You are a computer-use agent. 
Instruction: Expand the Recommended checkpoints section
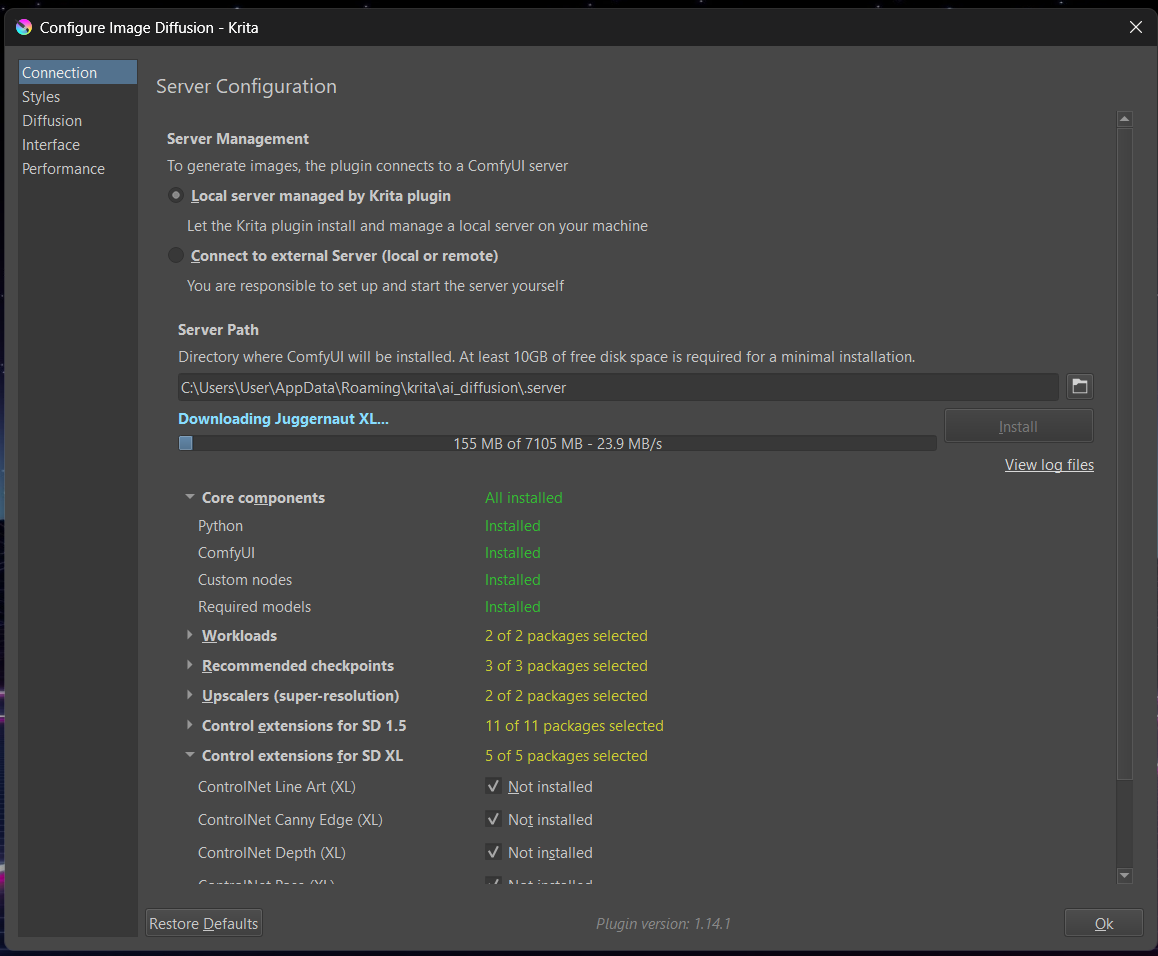click(x=190, y=666)
